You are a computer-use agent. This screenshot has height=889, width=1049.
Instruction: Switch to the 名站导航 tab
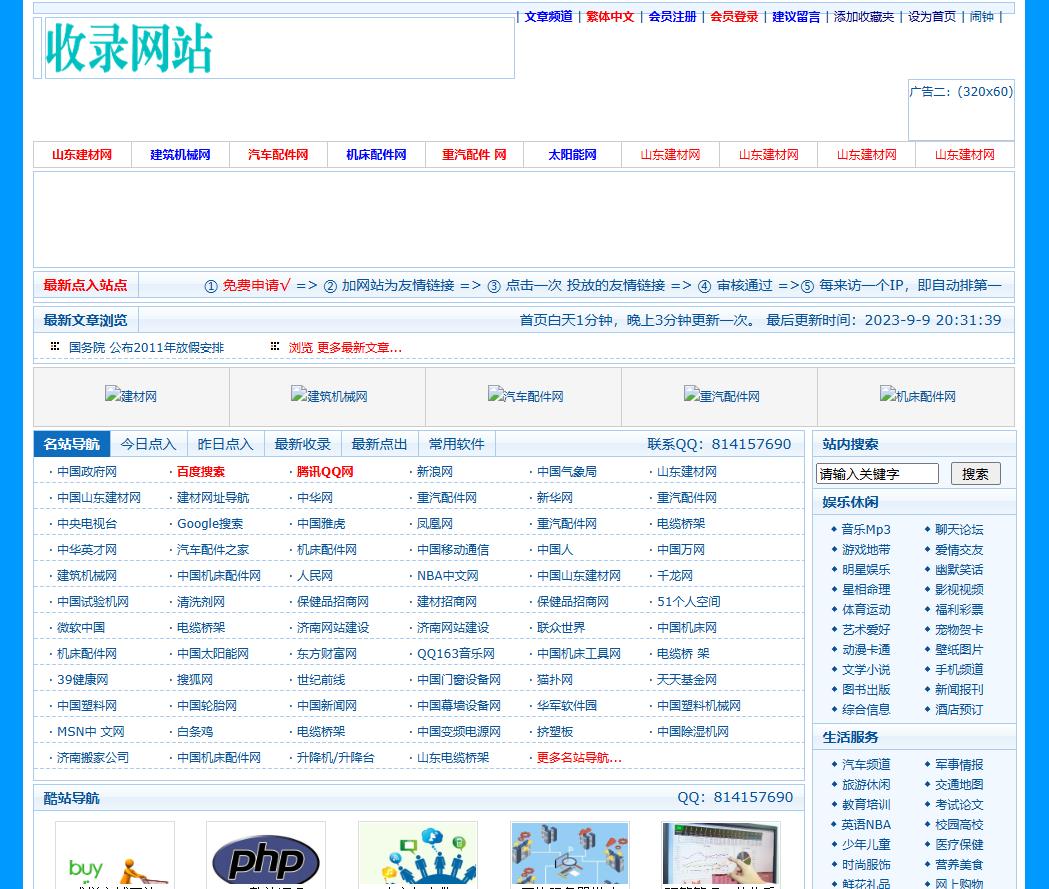tap(72, 444)
